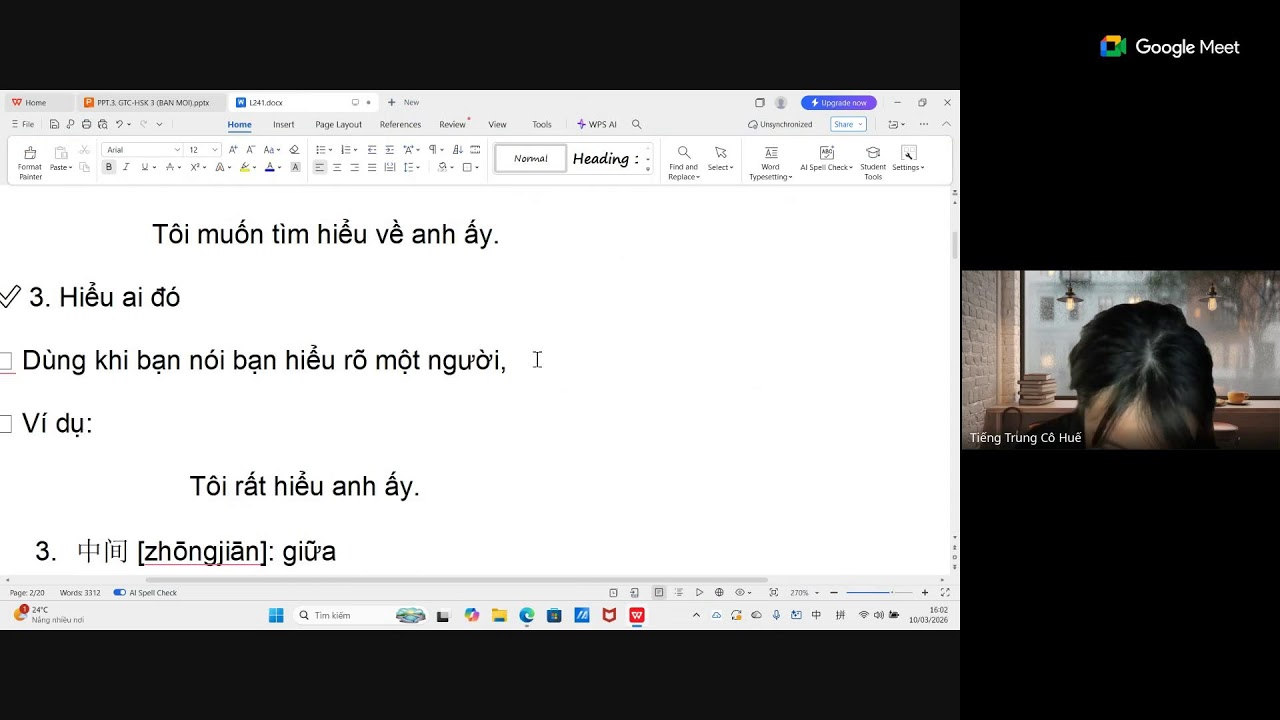
Task: Expand the Numbering list dropdown arrow
Action: click(x=354, y=150)
